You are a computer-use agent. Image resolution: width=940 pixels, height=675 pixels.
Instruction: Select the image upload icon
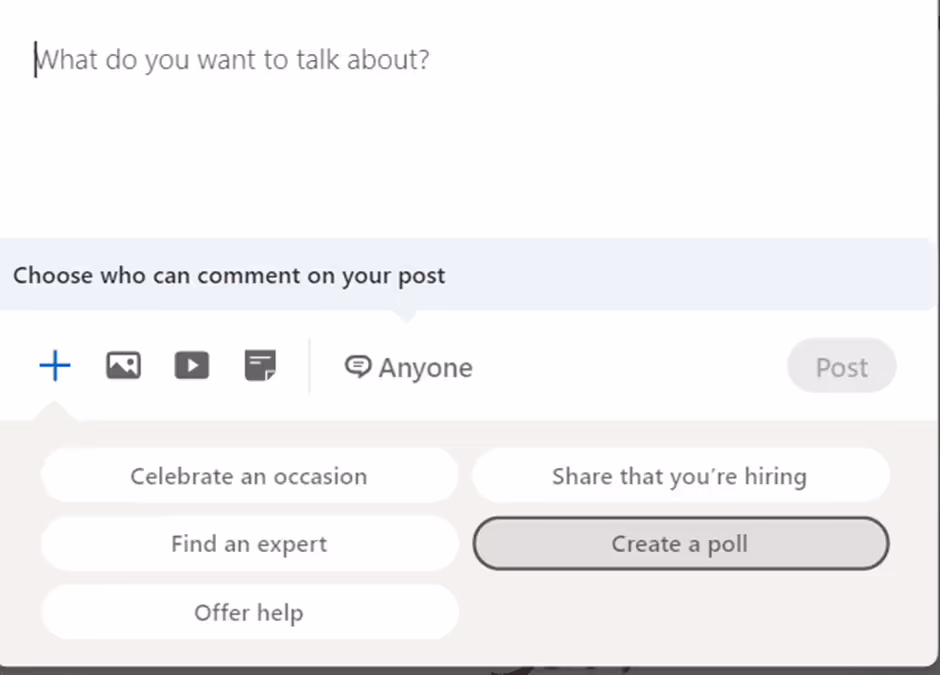[x=123, y=365]
